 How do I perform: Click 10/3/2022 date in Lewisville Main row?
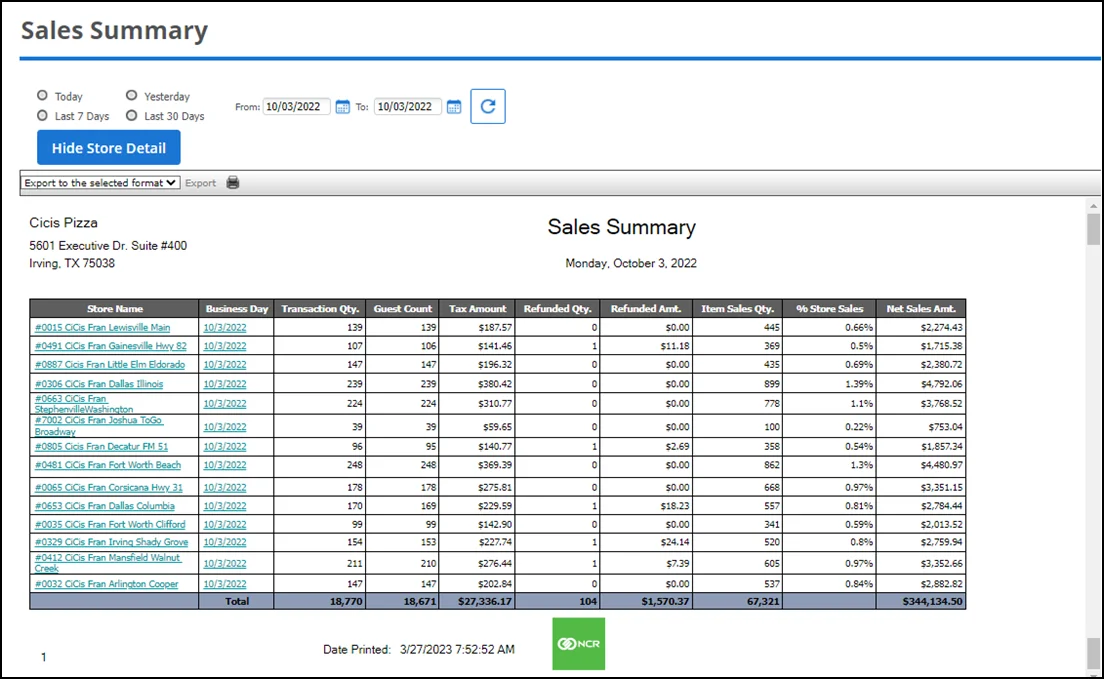click(x=225, y=328)
